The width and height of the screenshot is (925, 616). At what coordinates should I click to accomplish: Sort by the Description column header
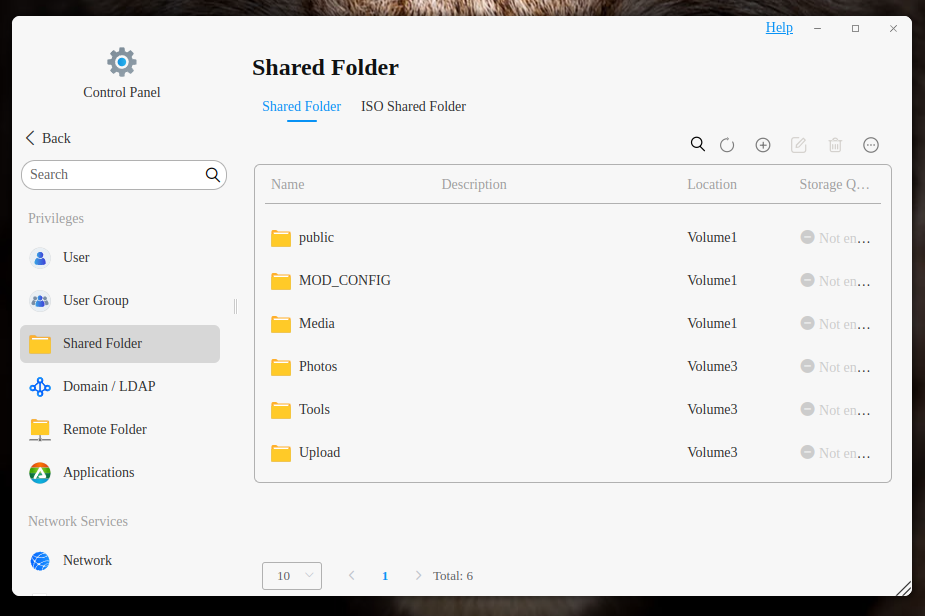[x=474, y=184]
